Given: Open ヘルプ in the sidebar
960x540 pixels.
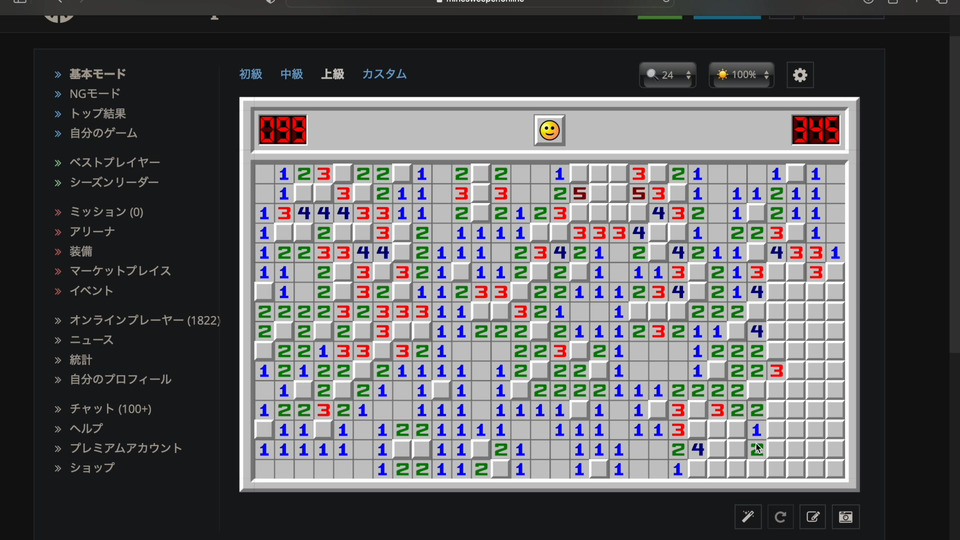Looking at the screenshot, I should 86,428.
